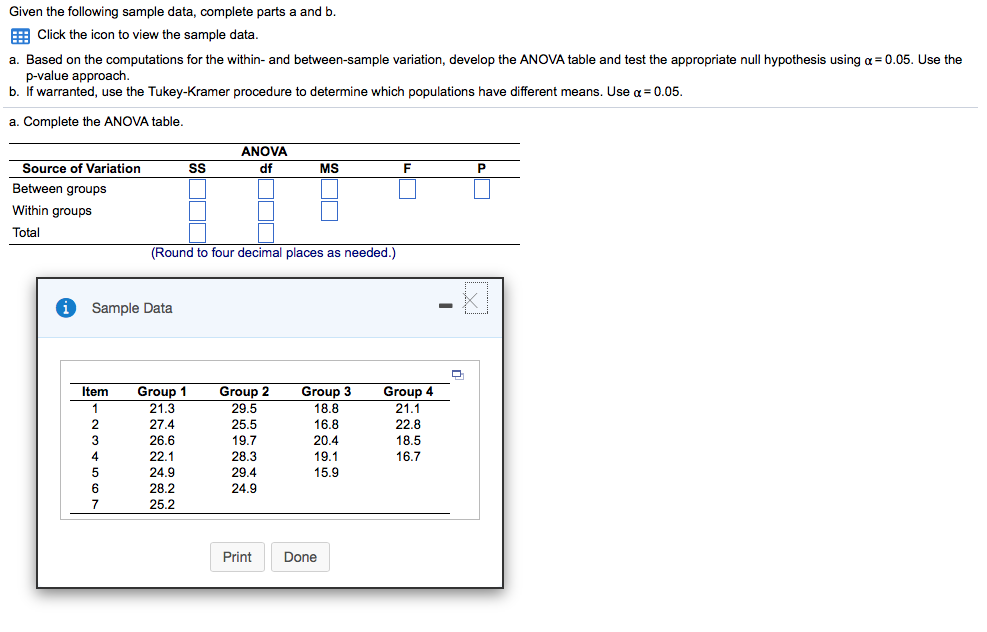
Task: Open the sample data in a separate window
Action: coord(457,372)
